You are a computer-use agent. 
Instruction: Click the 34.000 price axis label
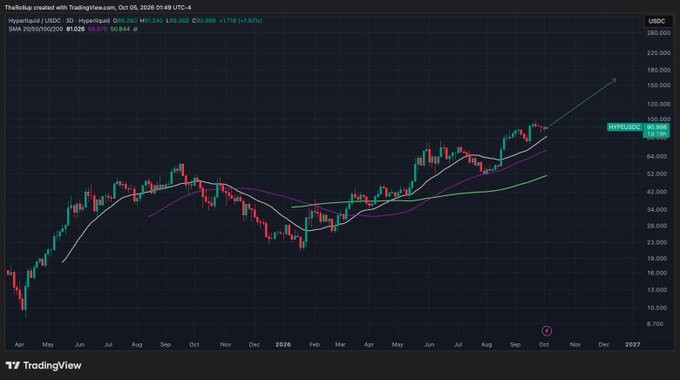click(x=657, y=210)
